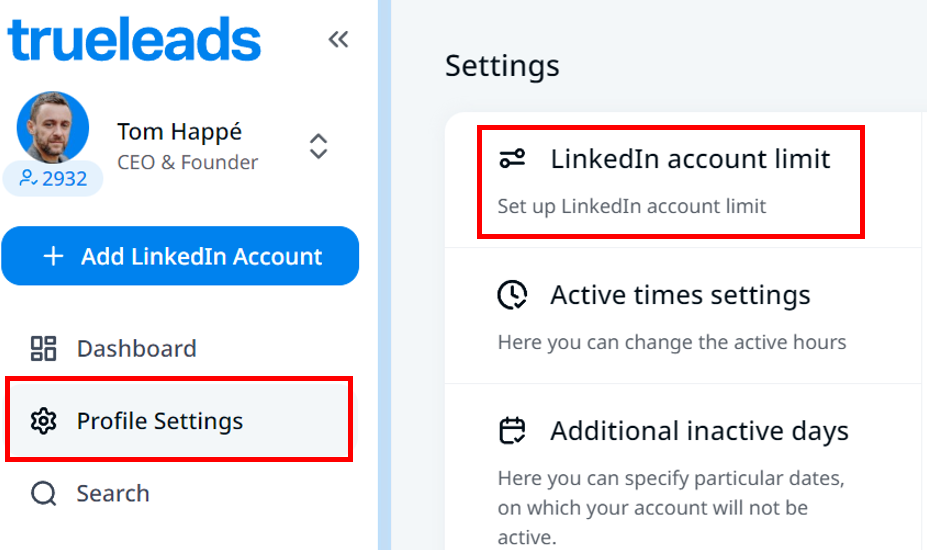
Task: Expand the Tom Happé account switcher
Action: pyautogui.click(x=318, y=146)
